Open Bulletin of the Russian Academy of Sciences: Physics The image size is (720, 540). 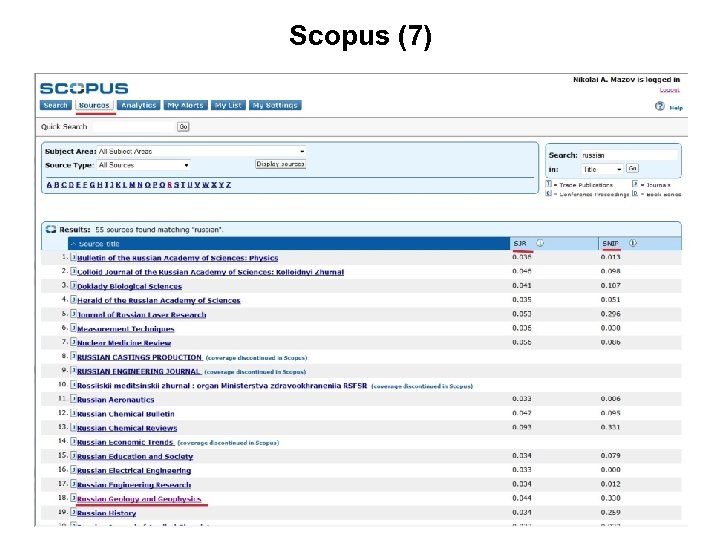click(x=177, y=258)
